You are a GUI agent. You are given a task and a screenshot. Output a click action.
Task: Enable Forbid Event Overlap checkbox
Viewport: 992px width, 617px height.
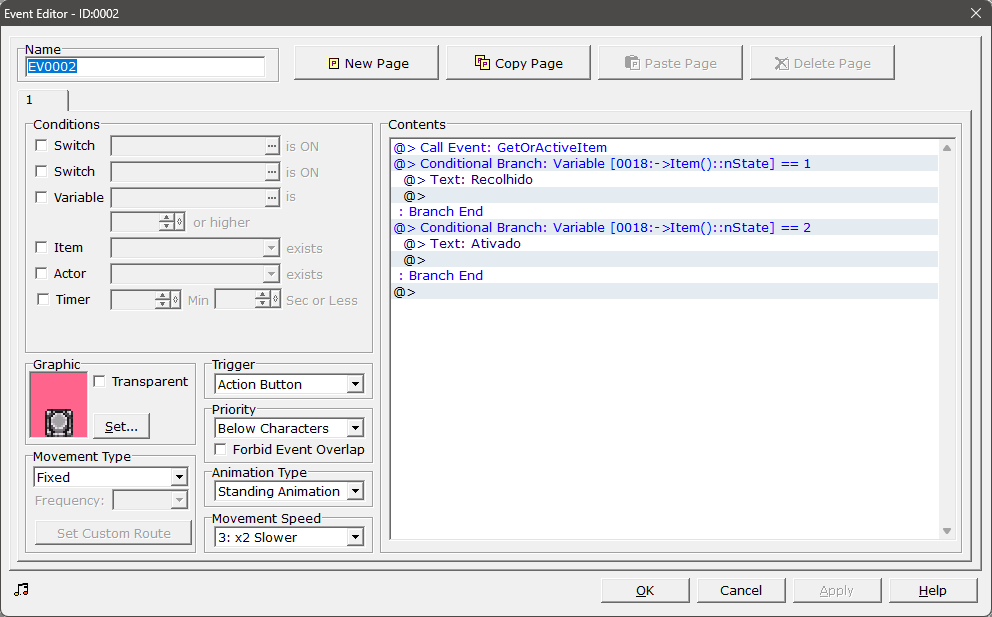coord(221,449)
